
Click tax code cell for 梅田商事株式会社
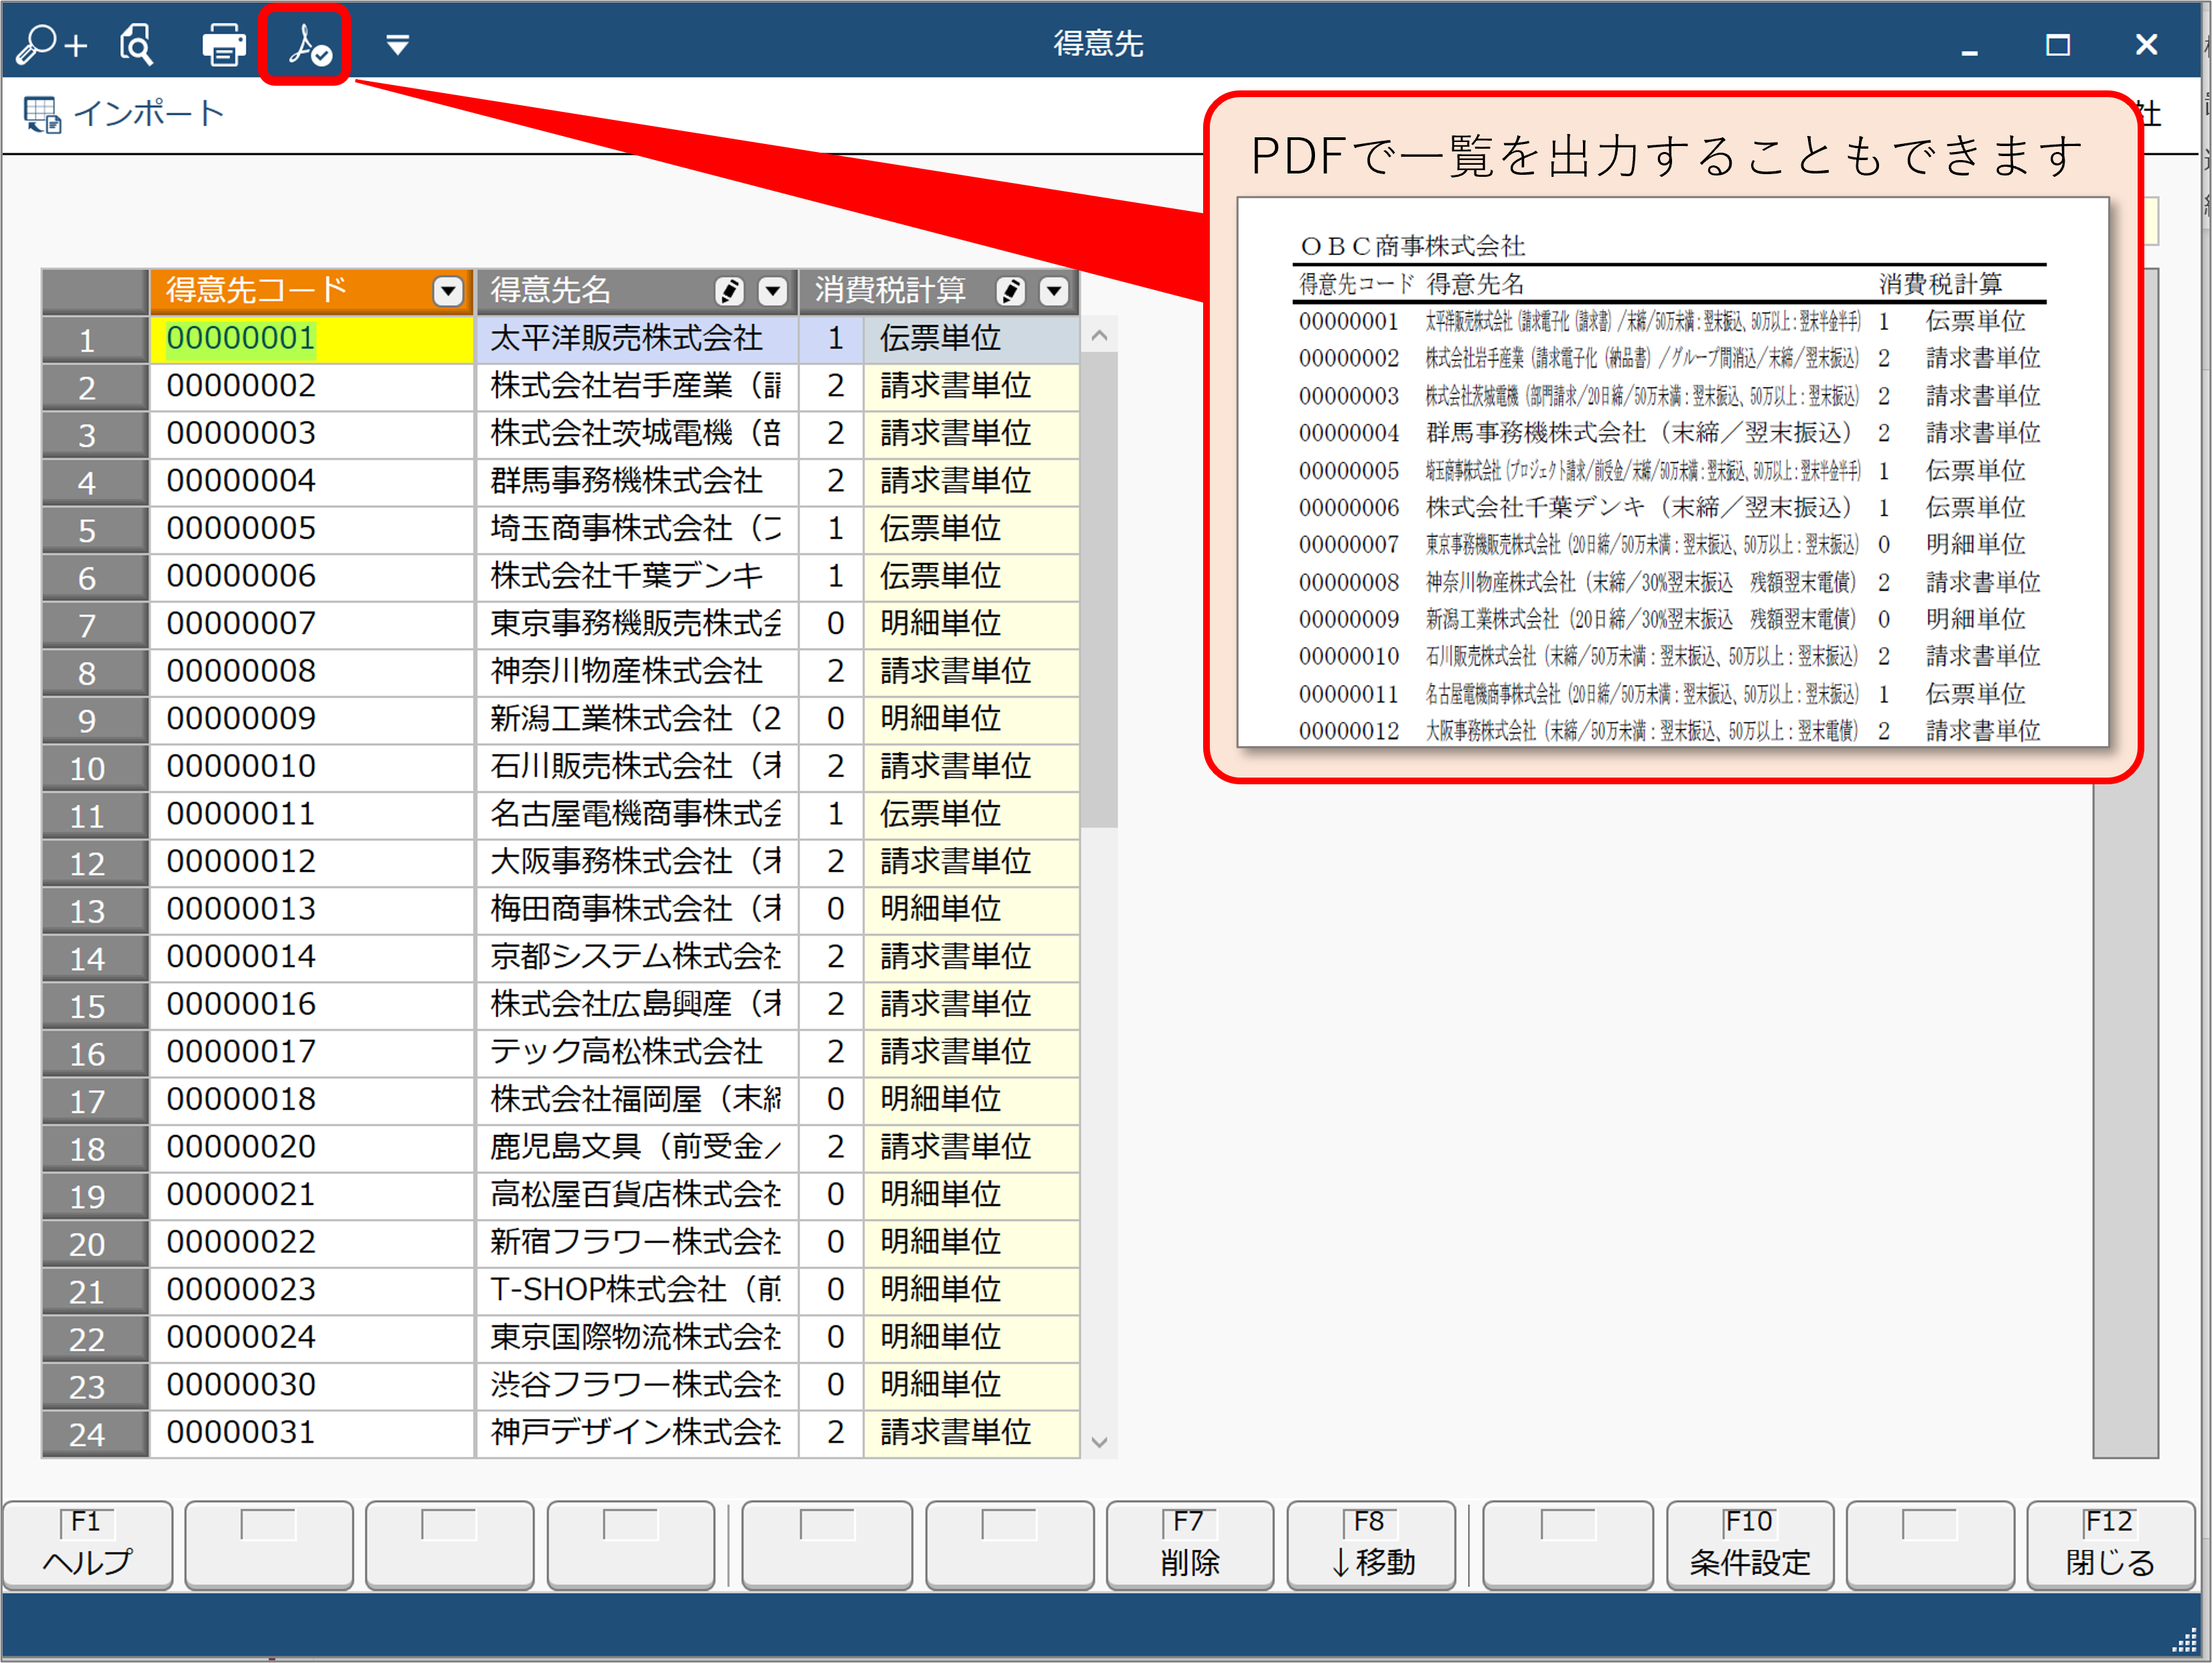pyautogui.click(x=832, y=910)
